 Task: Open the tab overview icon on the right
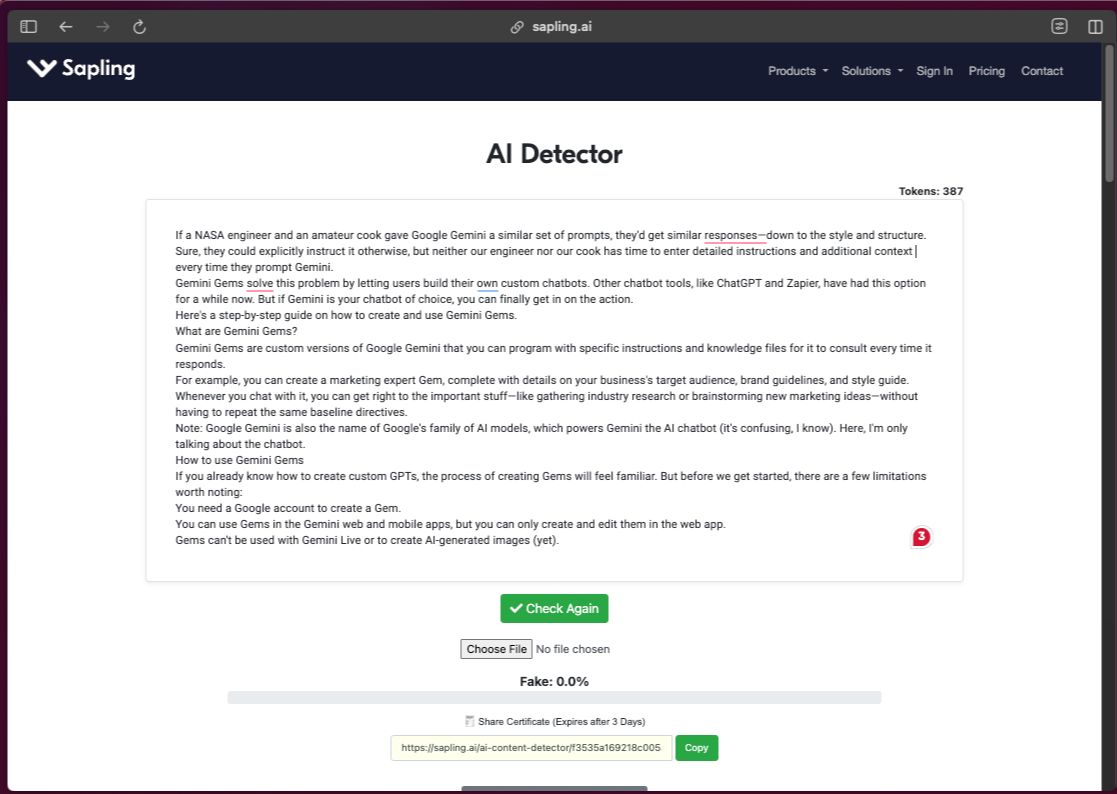(x=1094, y=26)
